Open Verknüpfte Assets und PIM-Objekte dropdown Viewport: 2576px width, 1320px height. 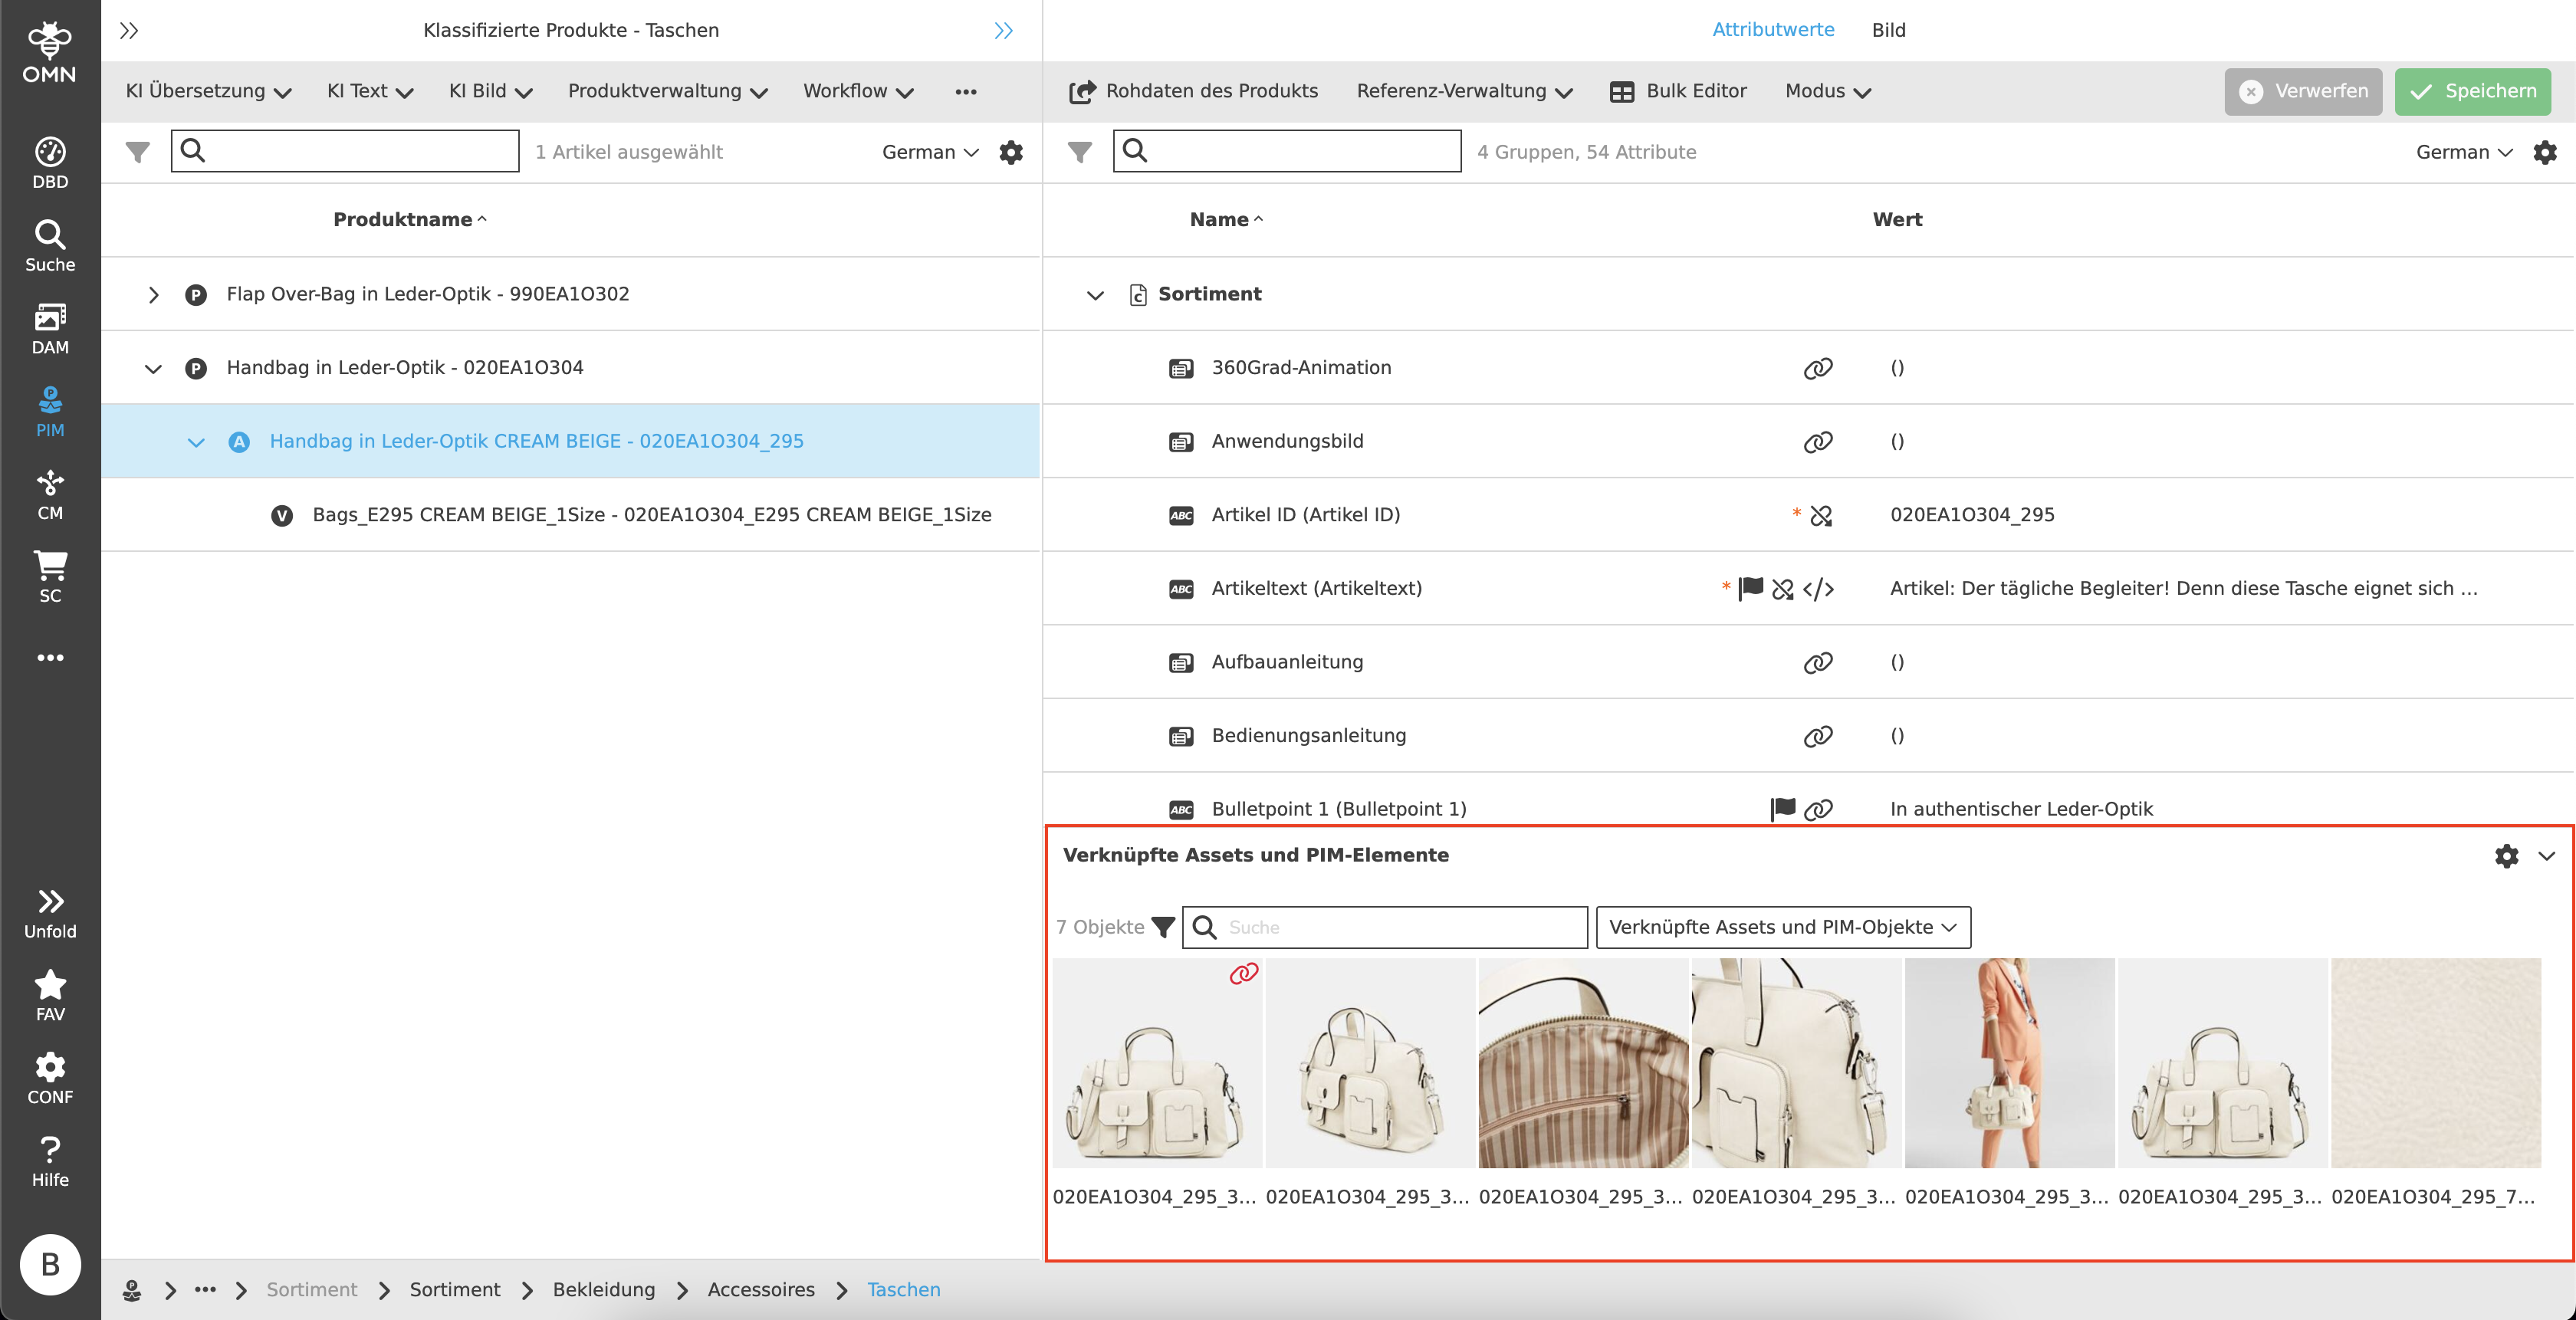pyautogui.click(x=1782, y=927)
